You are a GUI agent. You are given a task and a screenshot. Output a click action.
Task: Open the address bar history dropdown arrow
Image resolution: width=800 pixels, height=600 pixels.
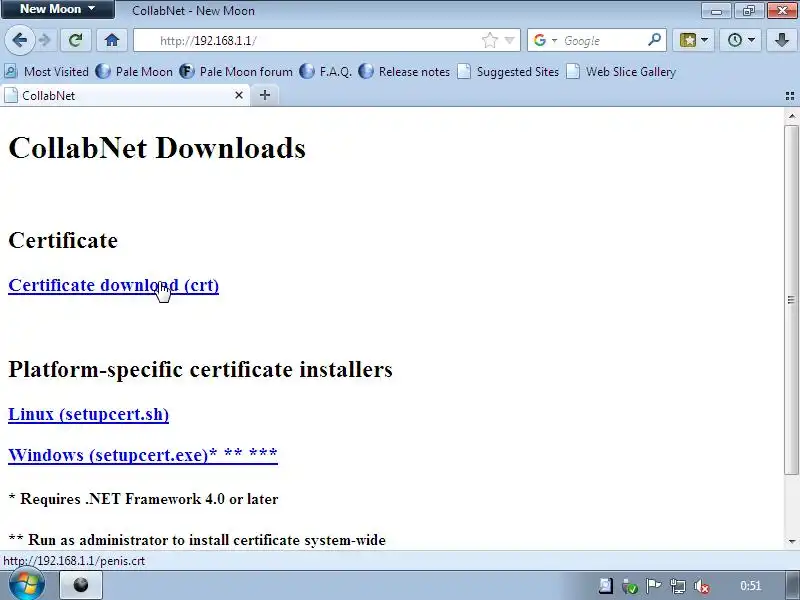click(509, 40)
